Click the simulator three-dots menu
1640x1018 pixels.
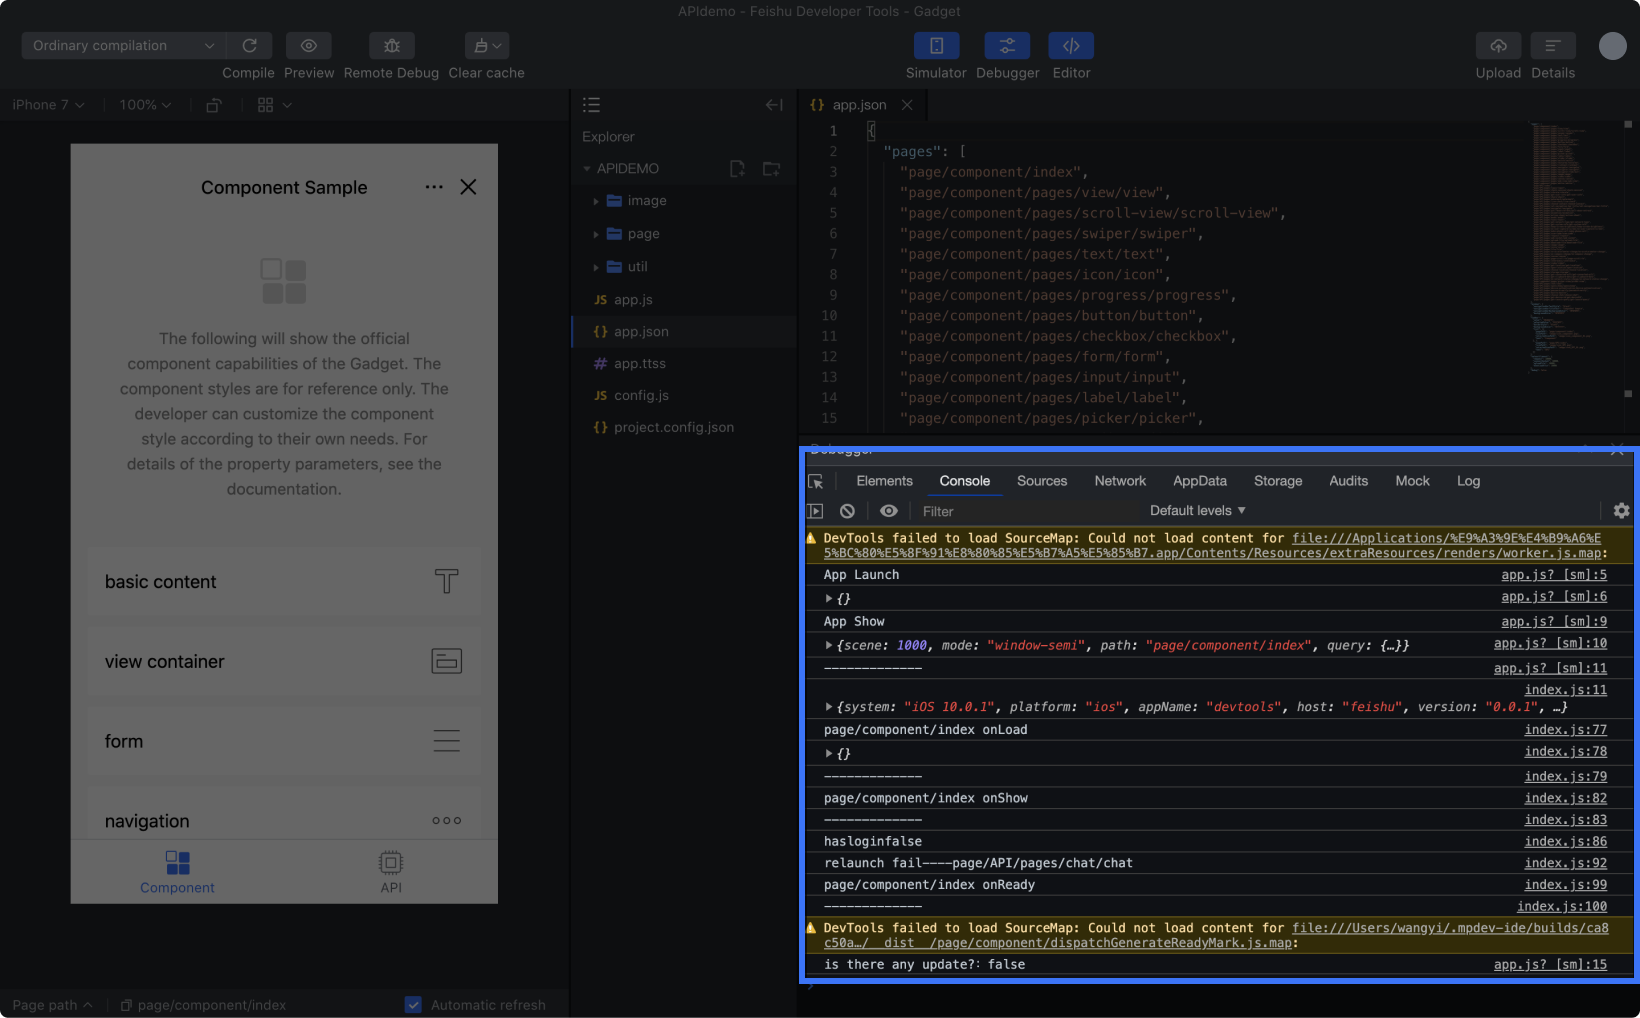click(x=433, y=187)
